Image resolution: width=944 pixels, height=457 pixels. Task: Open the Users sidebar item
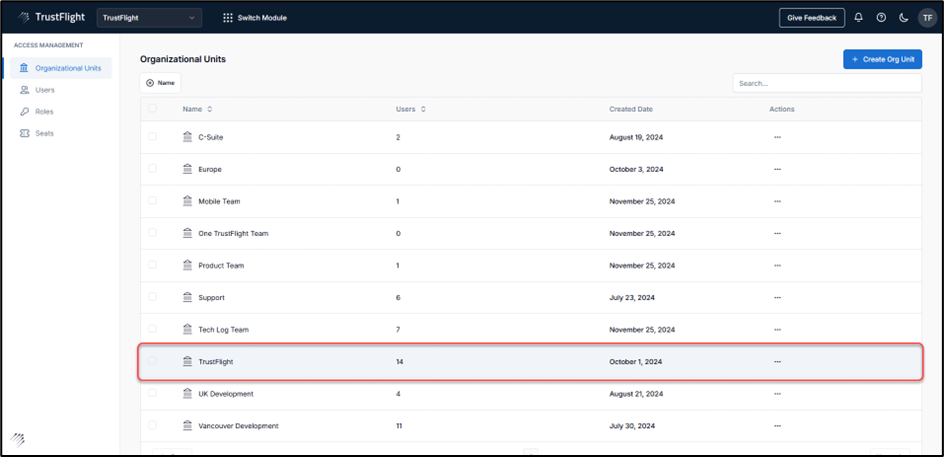44,90
